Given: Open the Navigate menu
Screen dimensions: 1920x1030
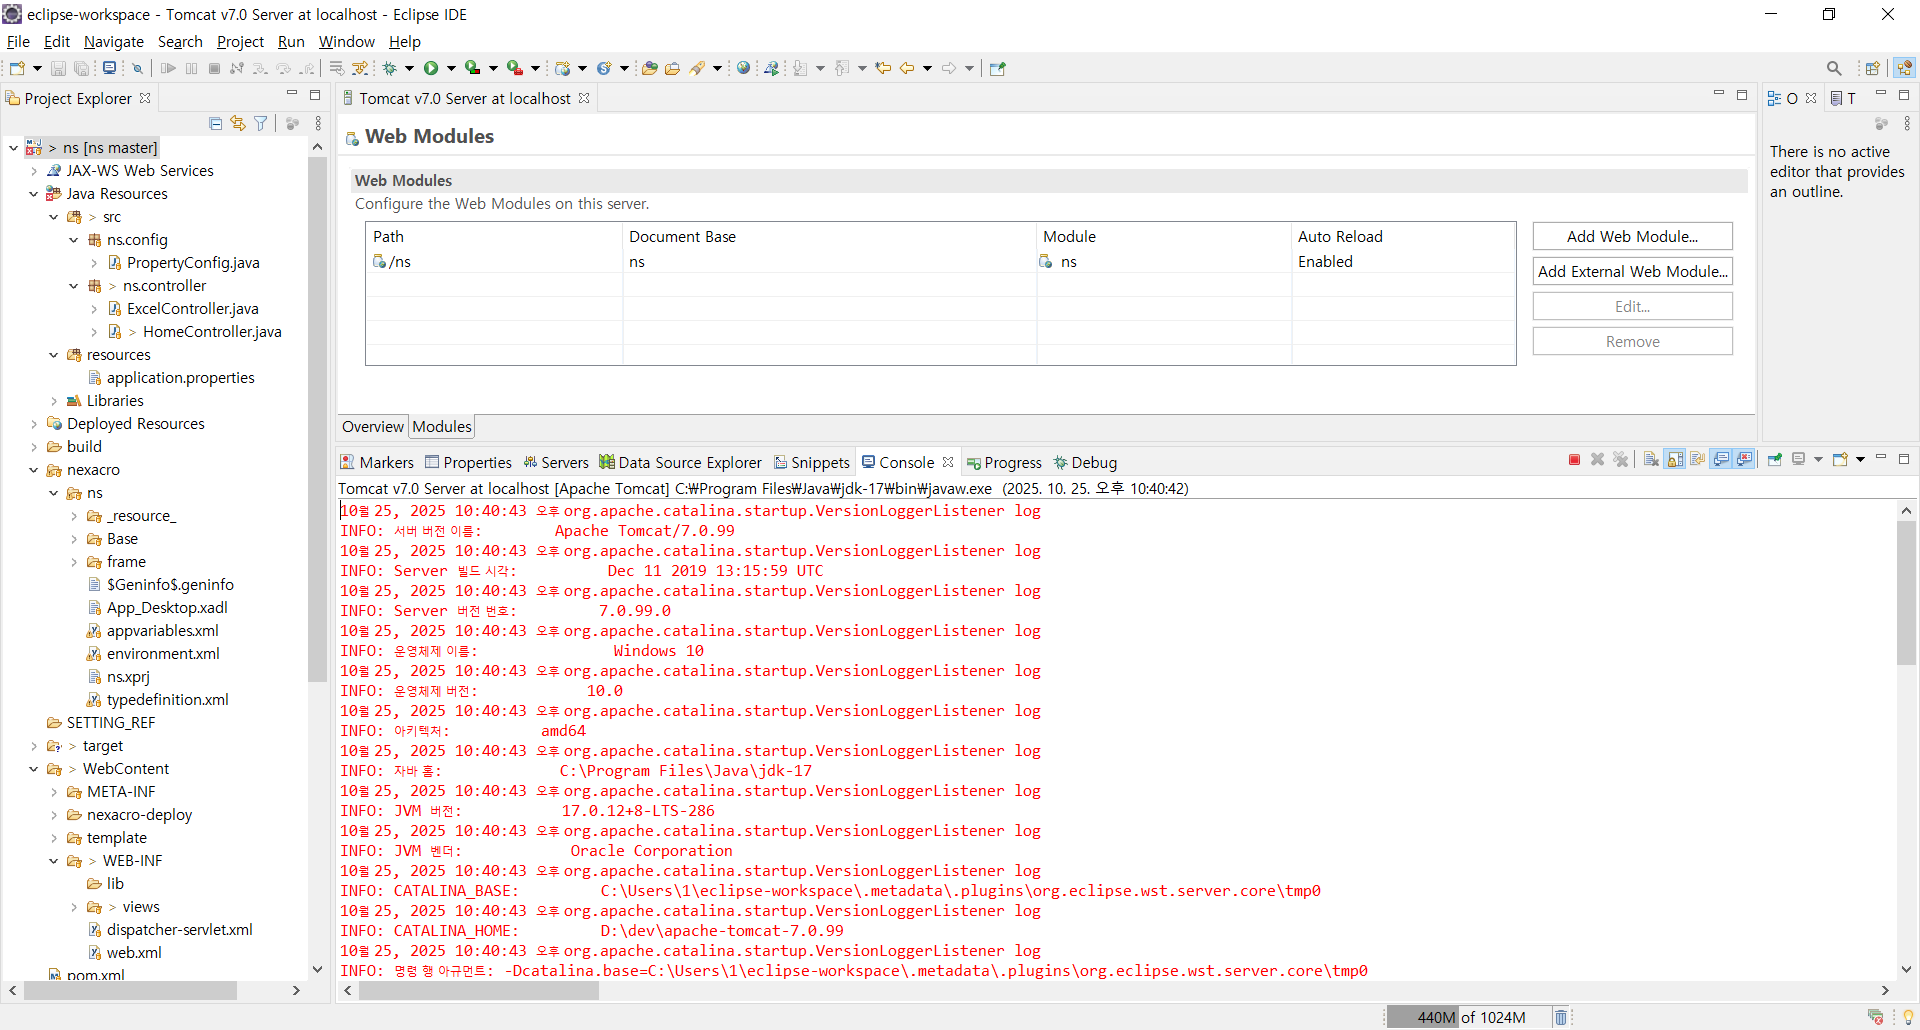Looking at the screenshot, I should [113, 41].
